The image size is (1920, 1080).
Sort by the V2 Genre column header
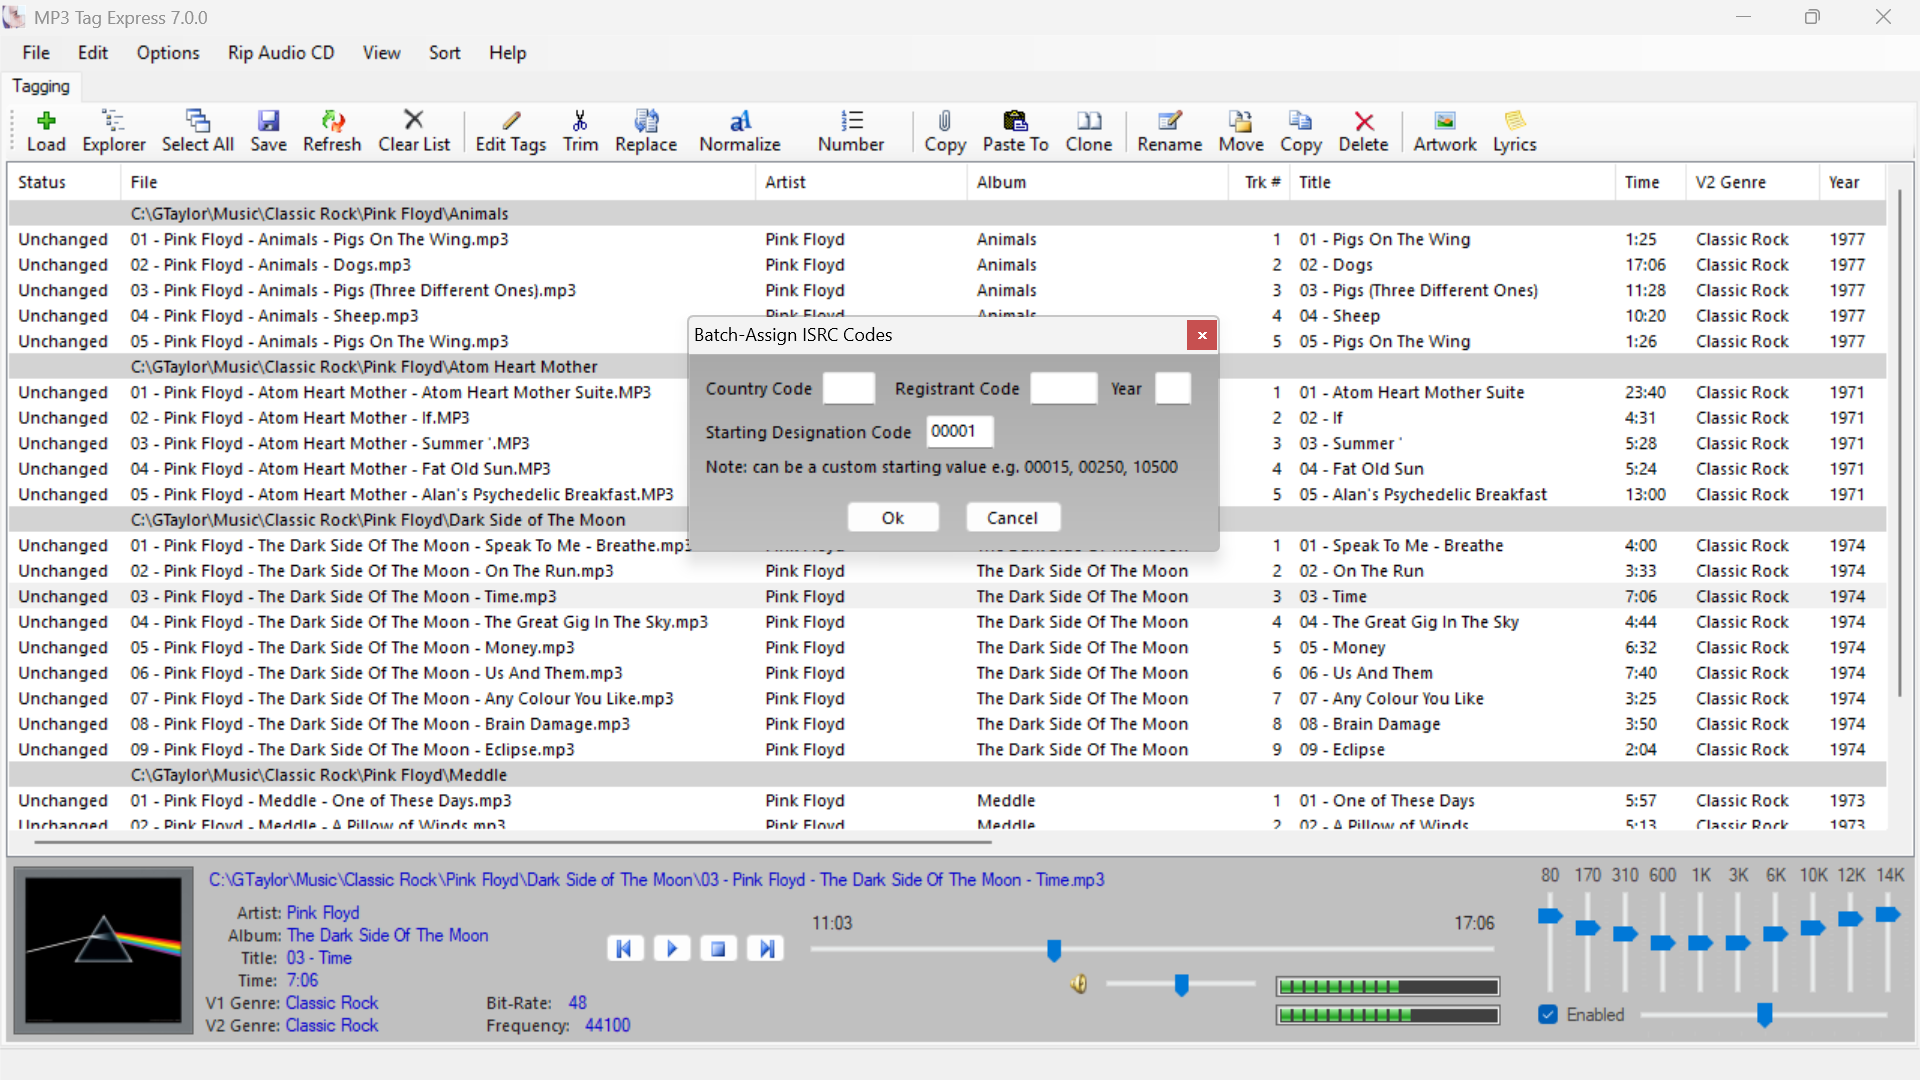click(x=1753, y=182)
